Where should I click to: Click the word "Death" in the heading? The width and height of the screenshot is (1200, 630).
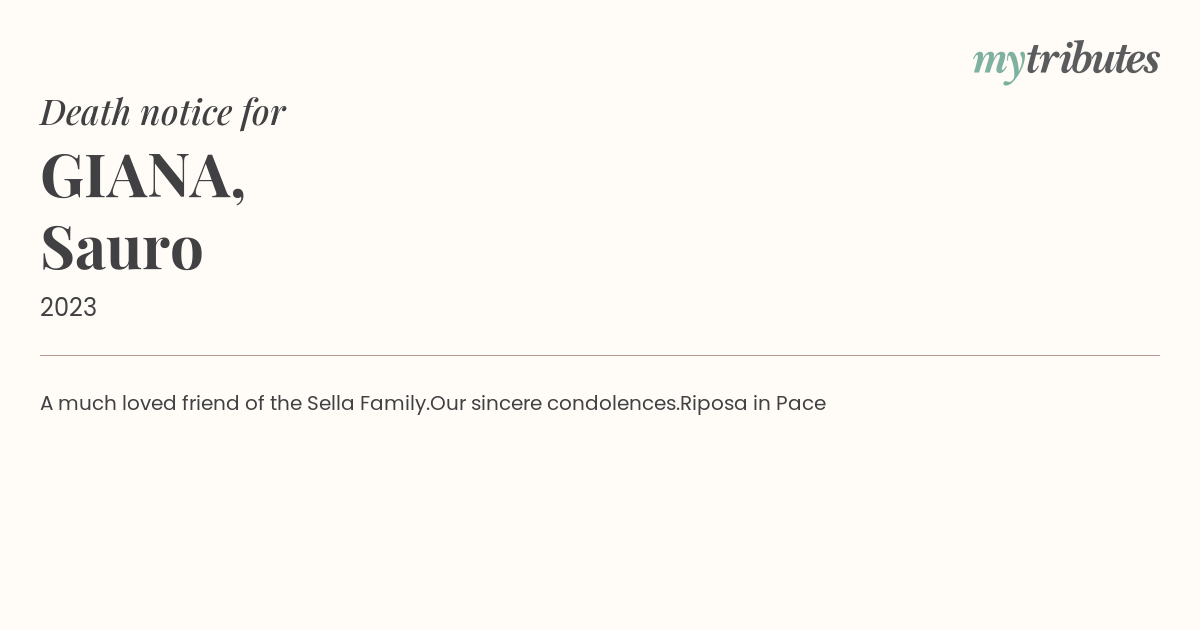[85, 112]
